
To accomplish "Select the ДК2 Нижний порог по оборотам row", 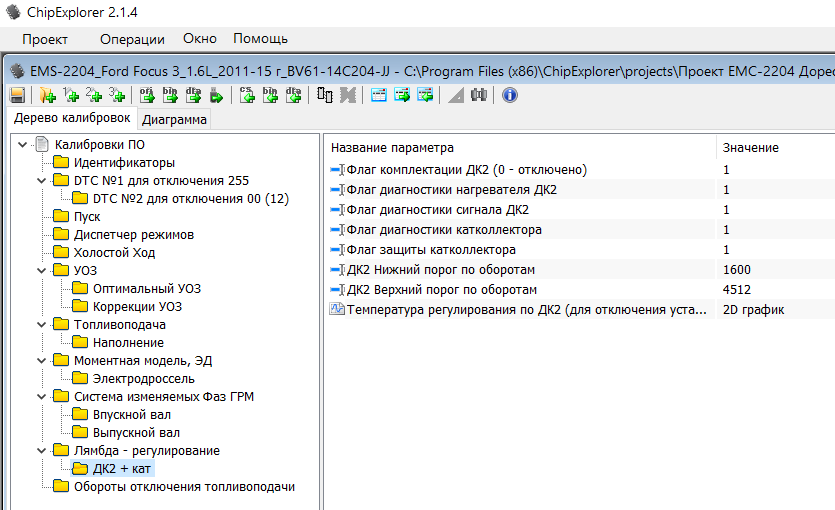I will tap(441, 270).
